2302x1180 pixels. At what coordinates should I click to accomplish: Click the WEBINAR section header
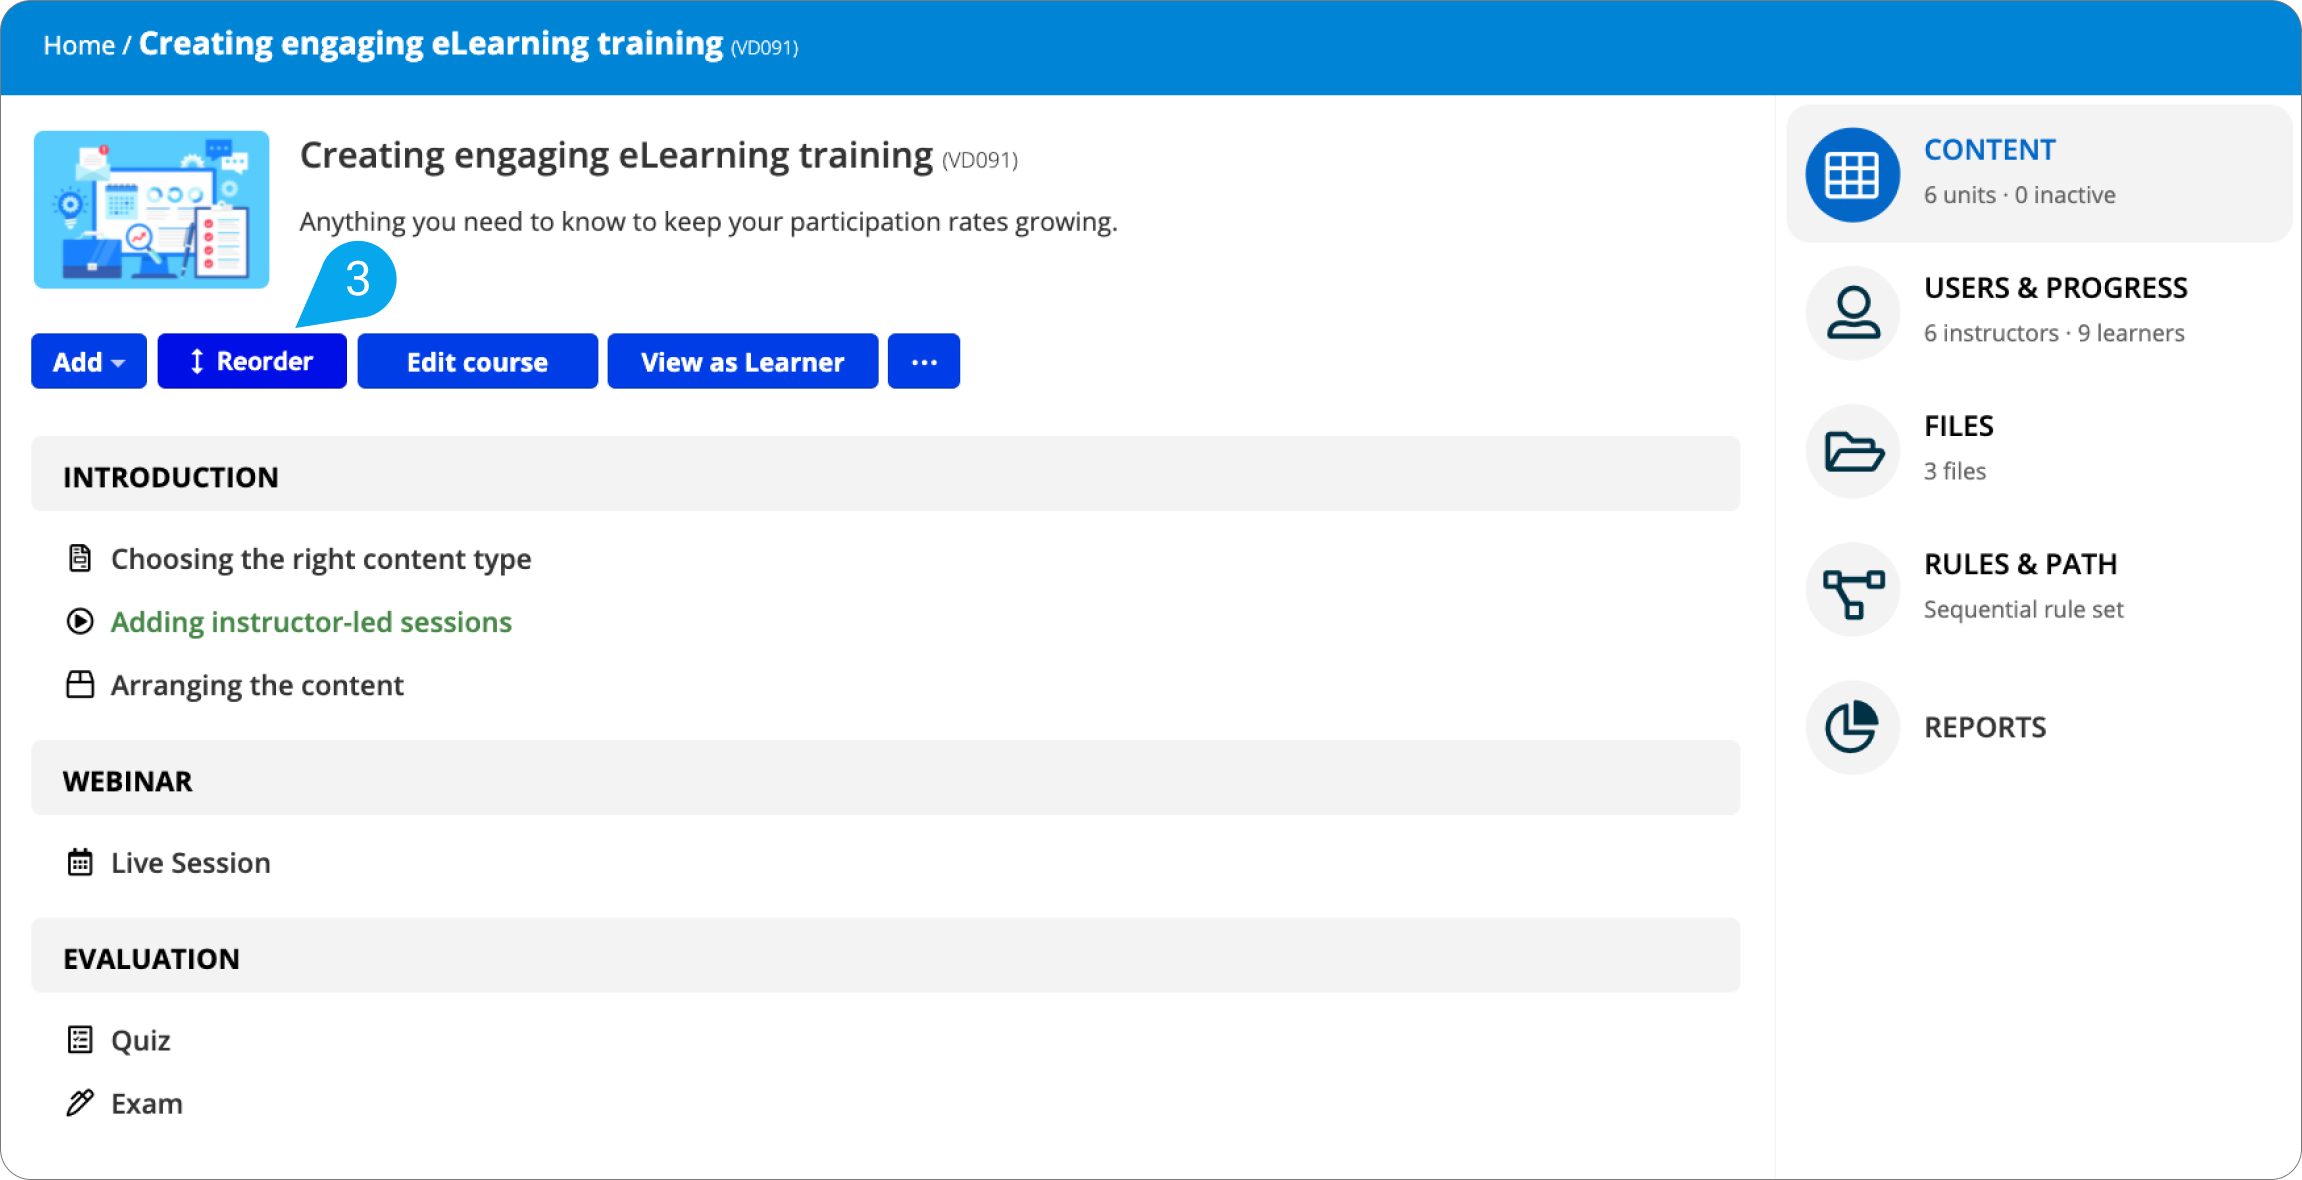pyautogui.click(x=886, y=778)
